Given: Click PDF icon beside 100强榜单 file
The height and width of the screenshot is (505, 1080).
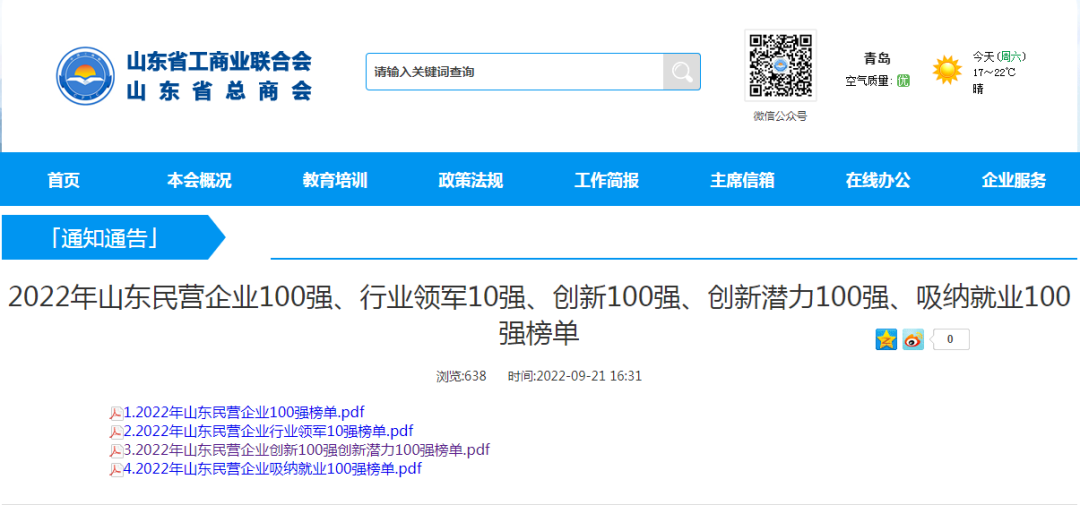Looking at the screenshot, I should point(116,413).
